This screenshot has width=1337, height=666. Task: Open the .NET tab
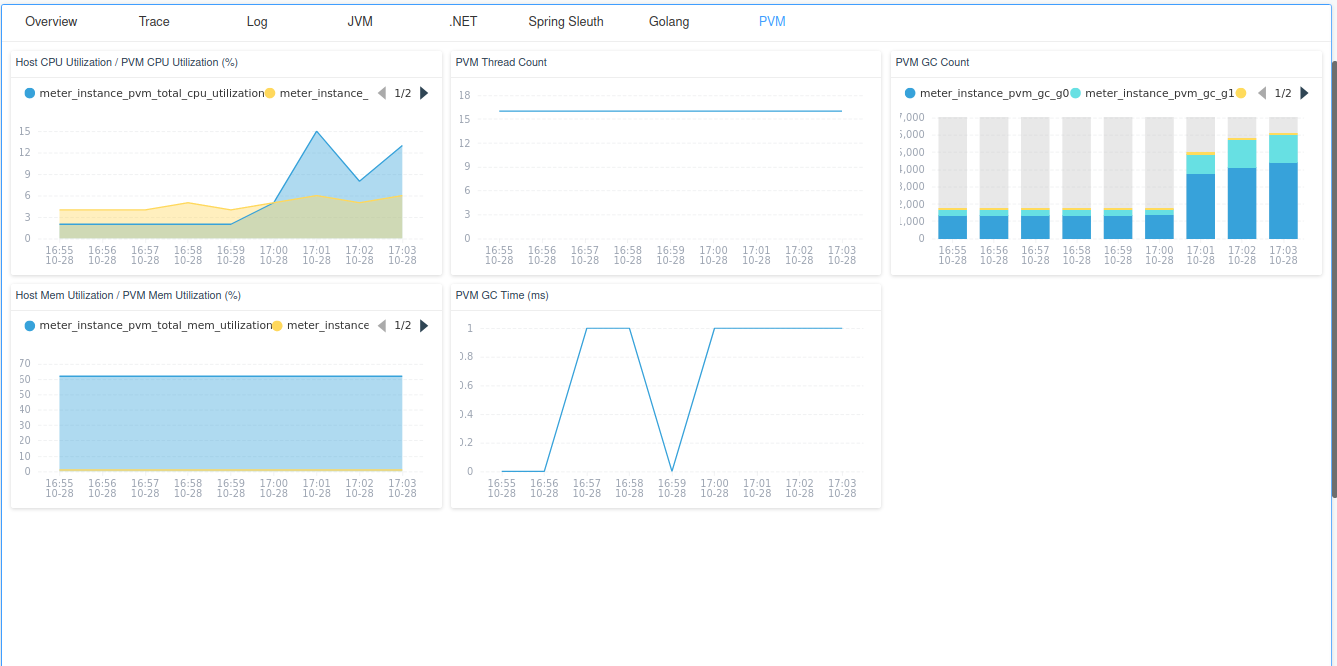(x=463, y=21)
